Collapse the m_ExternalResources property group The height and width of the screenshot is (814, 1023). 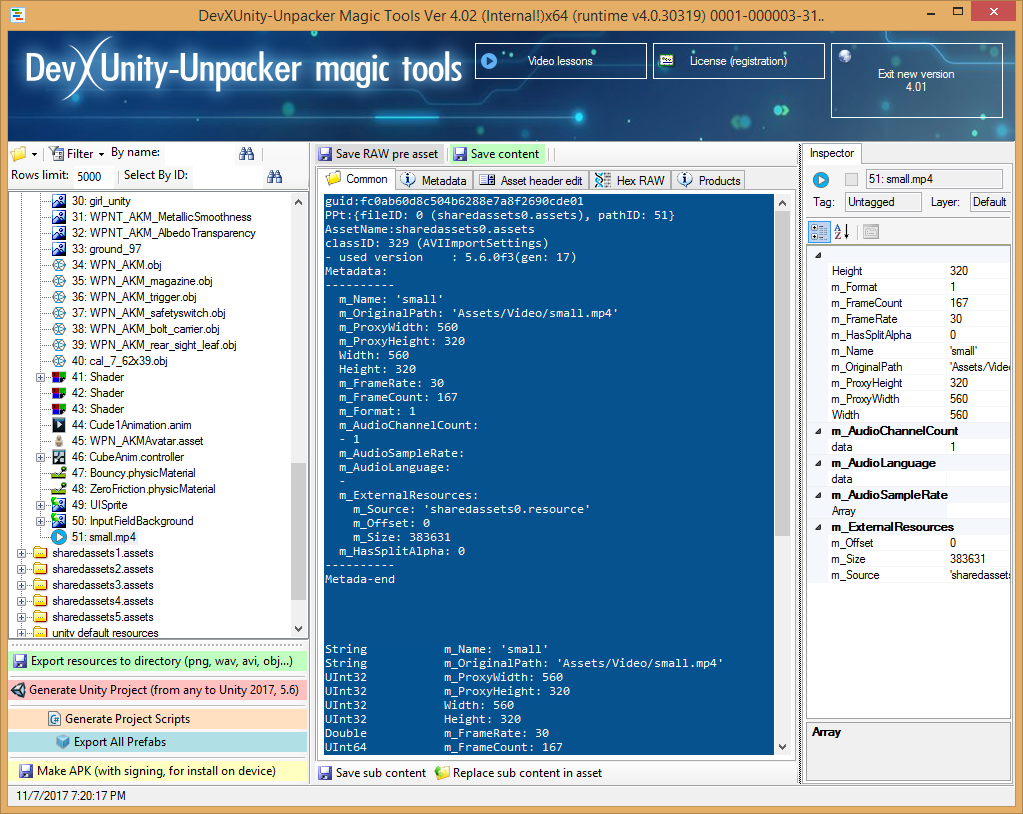(x=818, y=527)
